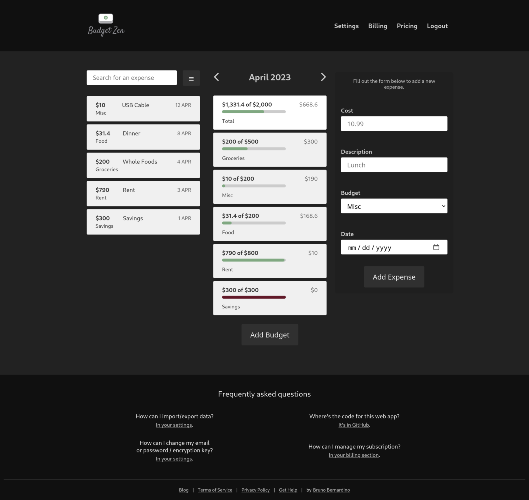Open the filter menu icon next to search
The height and width of the screenshot is (500, 529).
click(x=191, y=78)
